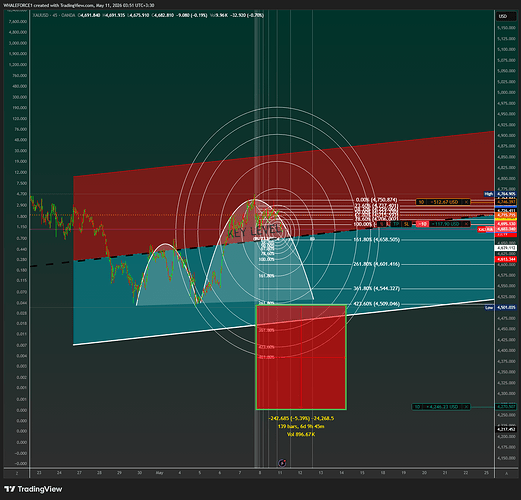Click the High price label
The width and height of the screenshot is (521, 500).
click(489, 194)
